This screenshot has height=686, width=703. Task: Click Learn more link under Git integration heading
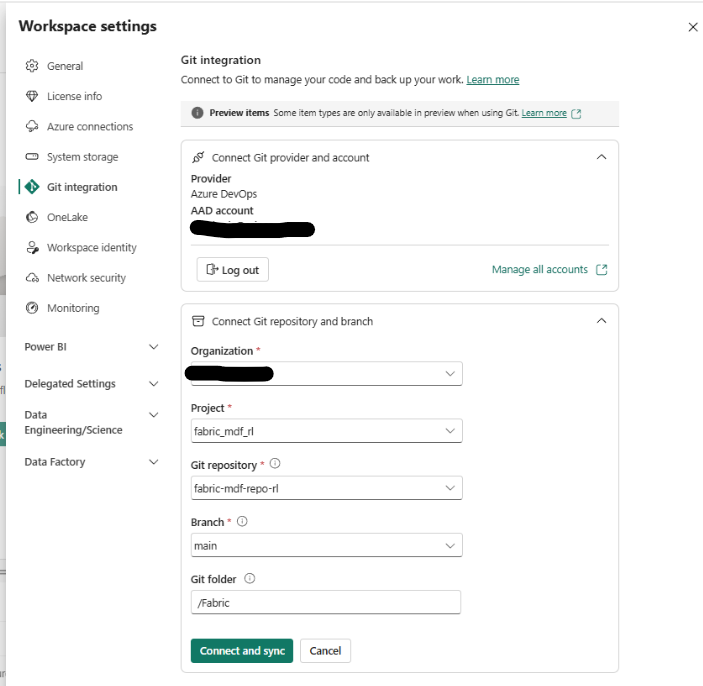pyautogui.click(x=493, y=79)
